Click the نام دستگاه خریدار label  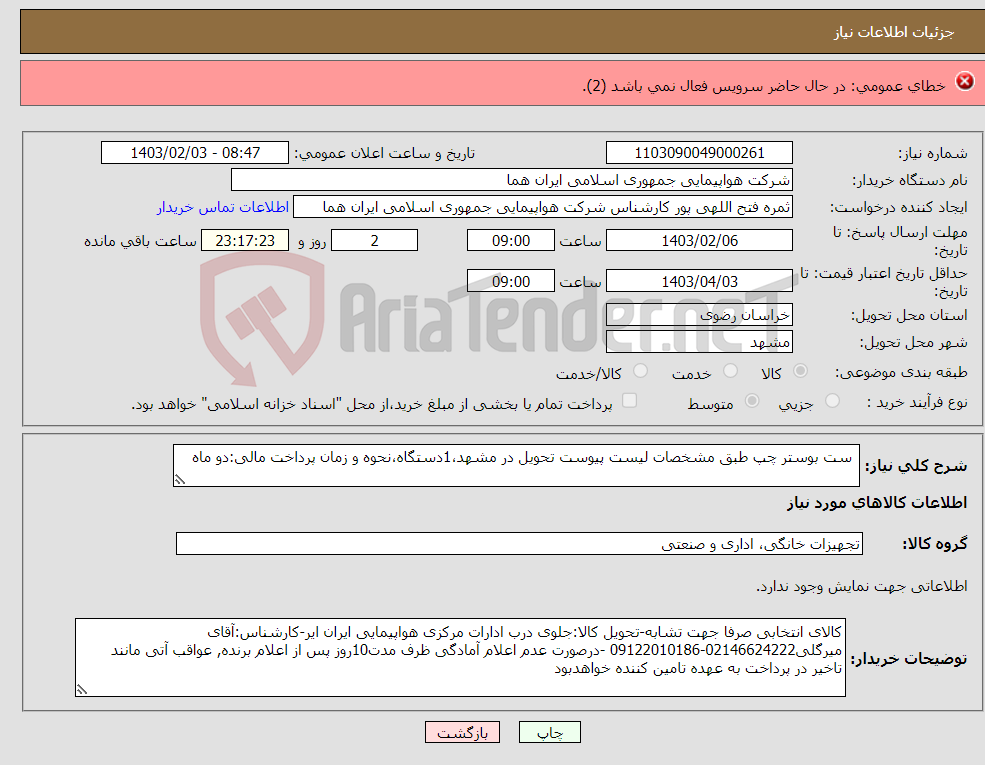(910, 181)
